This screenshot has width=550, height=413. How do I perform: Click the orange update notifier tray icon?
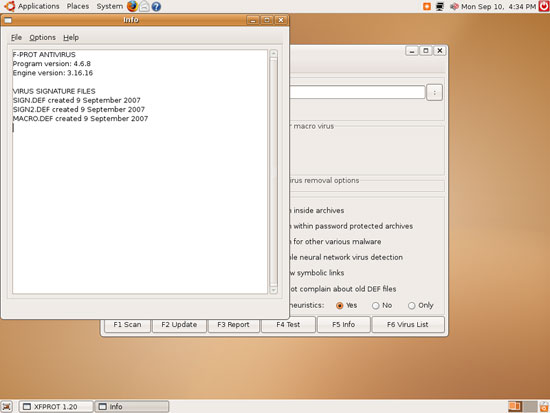[x=427, y=6]
